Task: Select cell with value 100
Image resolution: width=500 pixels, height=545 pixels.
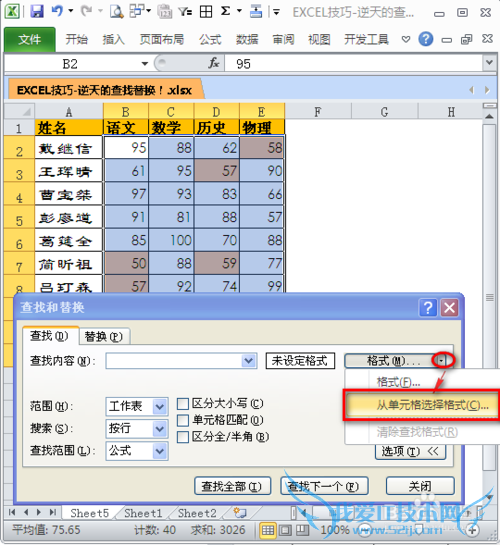Action: (171, 240)
